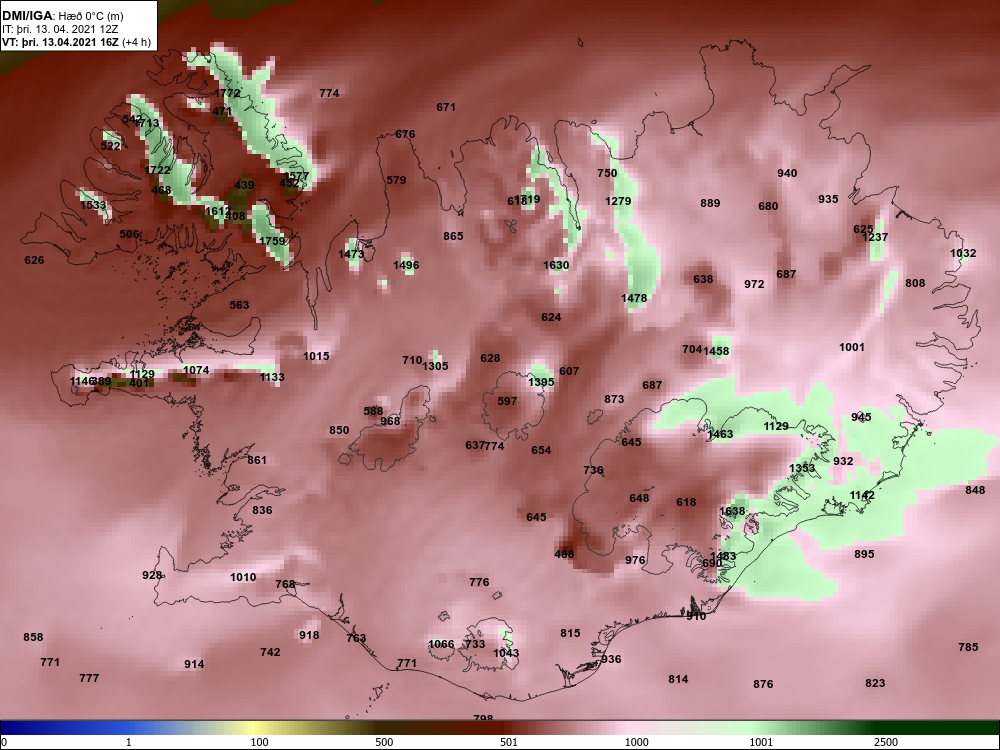Click the map value 1133
The image size is (1000, 750).
272,377
